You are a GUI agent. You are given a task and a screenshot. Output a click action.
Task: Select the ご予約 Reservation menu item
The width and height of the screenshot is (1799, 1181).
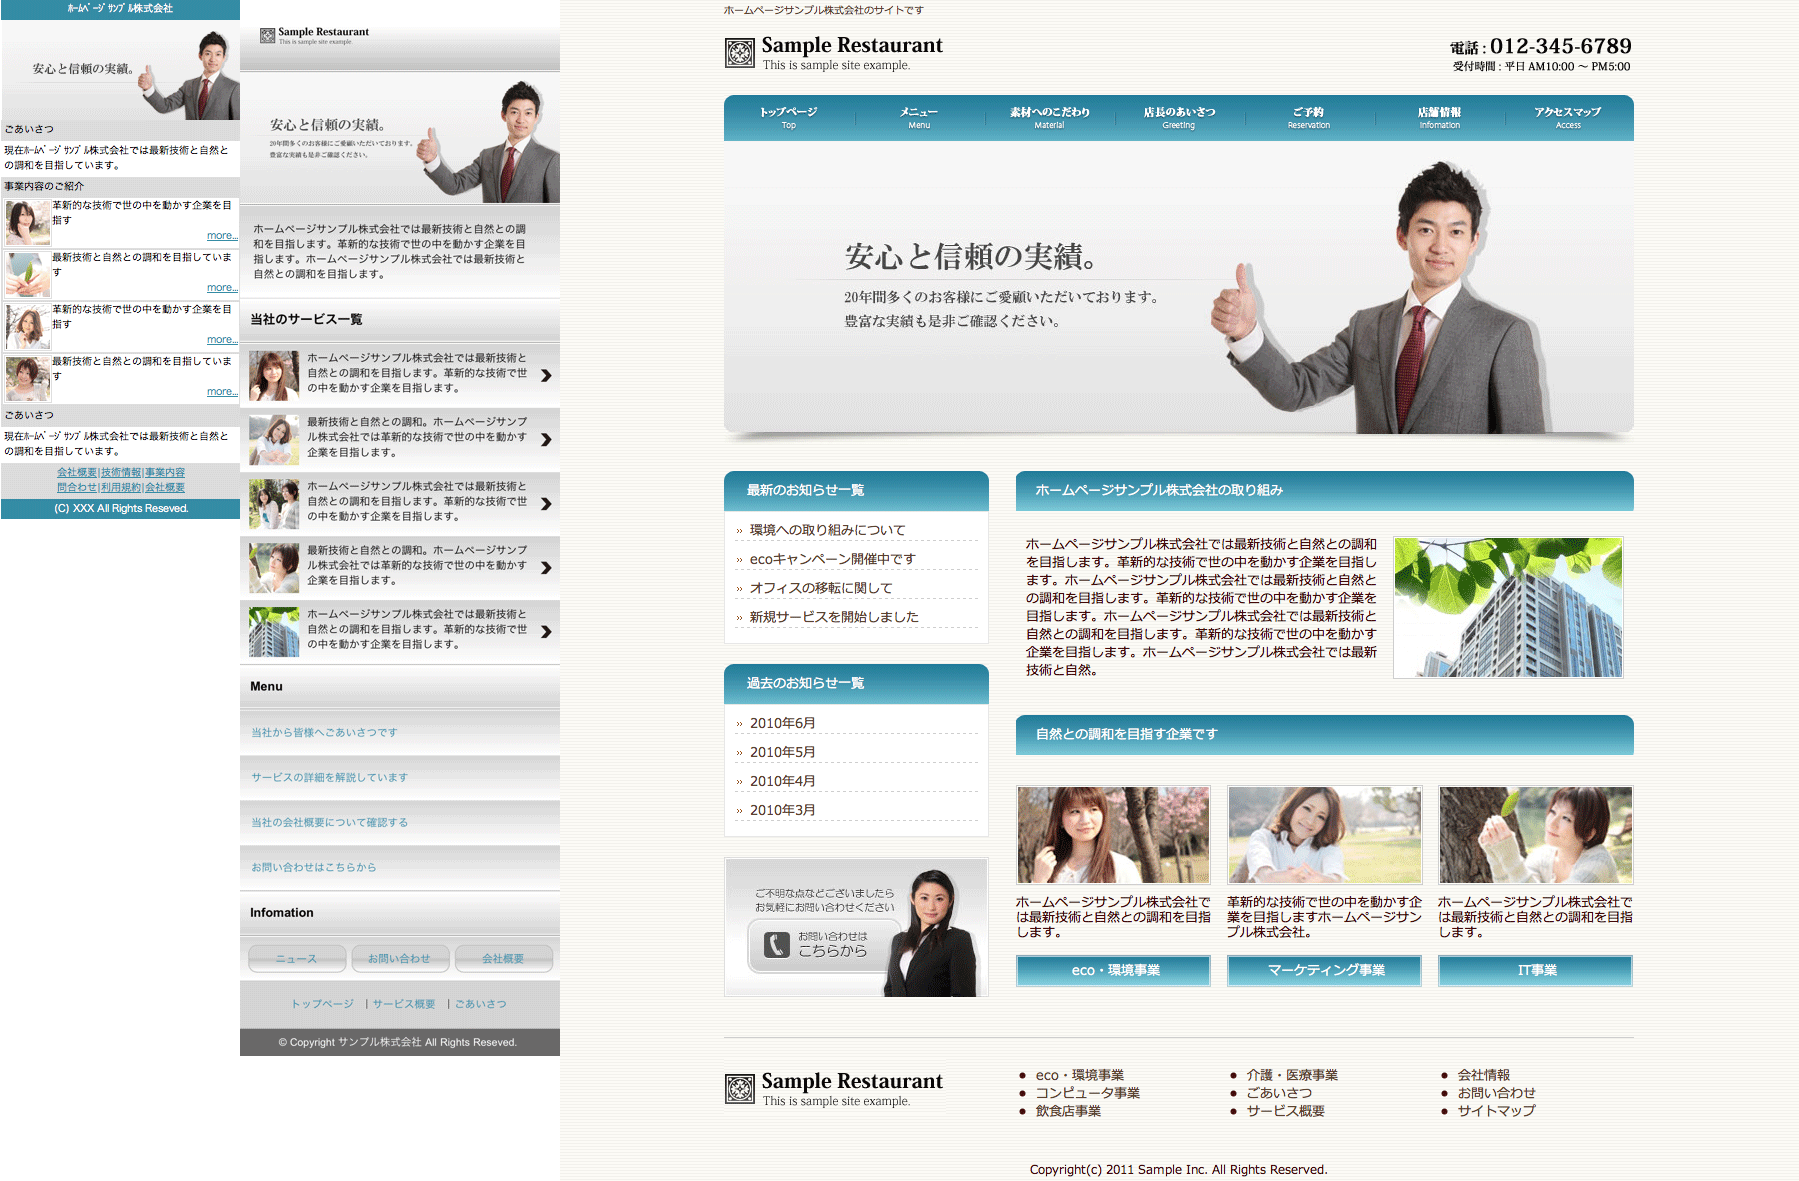point(1308,117)
